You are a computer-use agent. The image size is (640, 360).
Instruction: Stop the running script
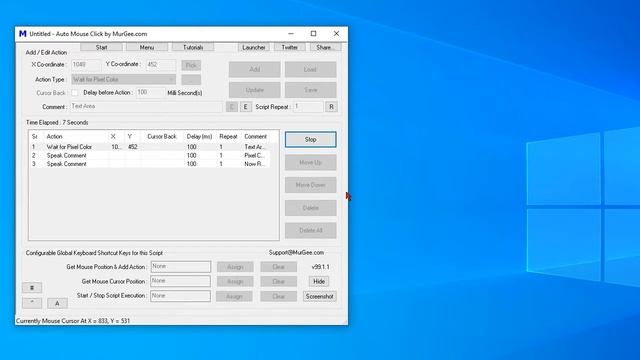[310, 140]
